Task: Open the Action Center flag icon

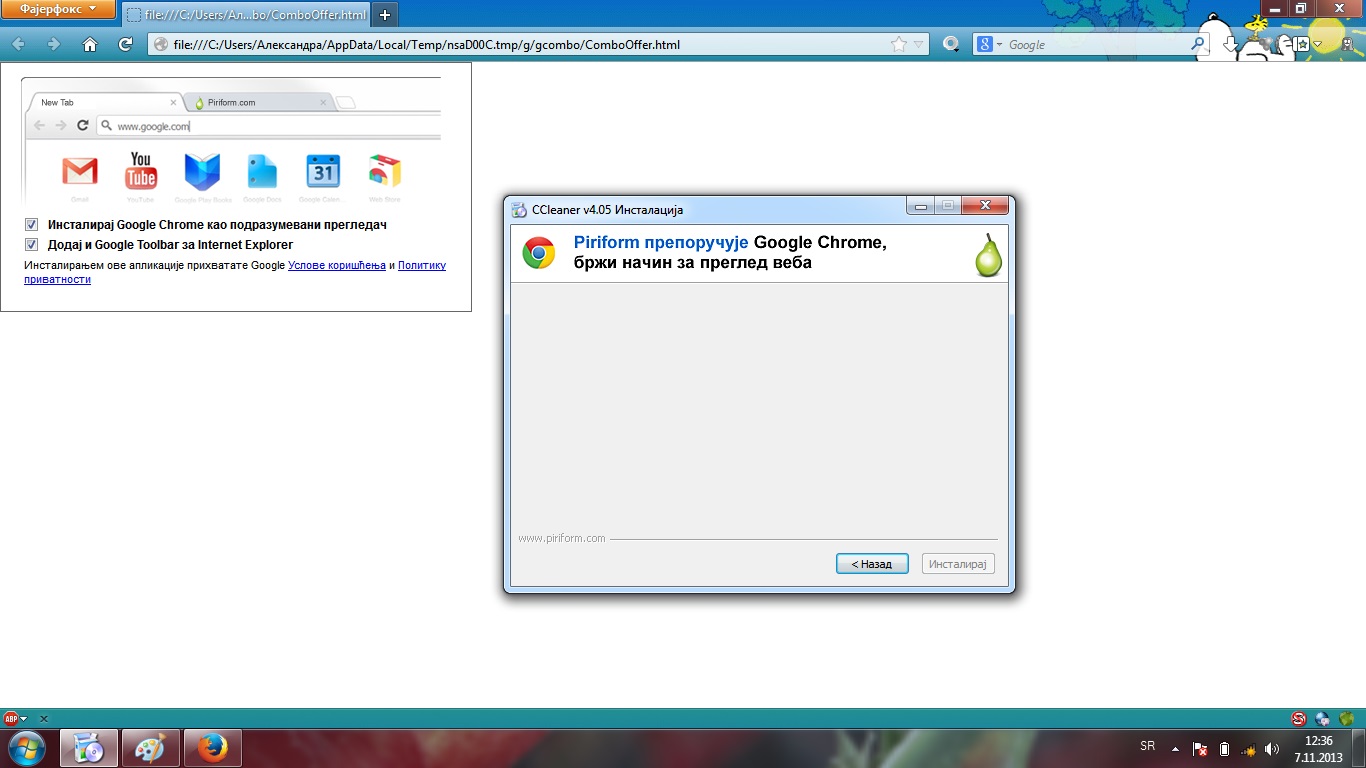Action: (1200, 749)
